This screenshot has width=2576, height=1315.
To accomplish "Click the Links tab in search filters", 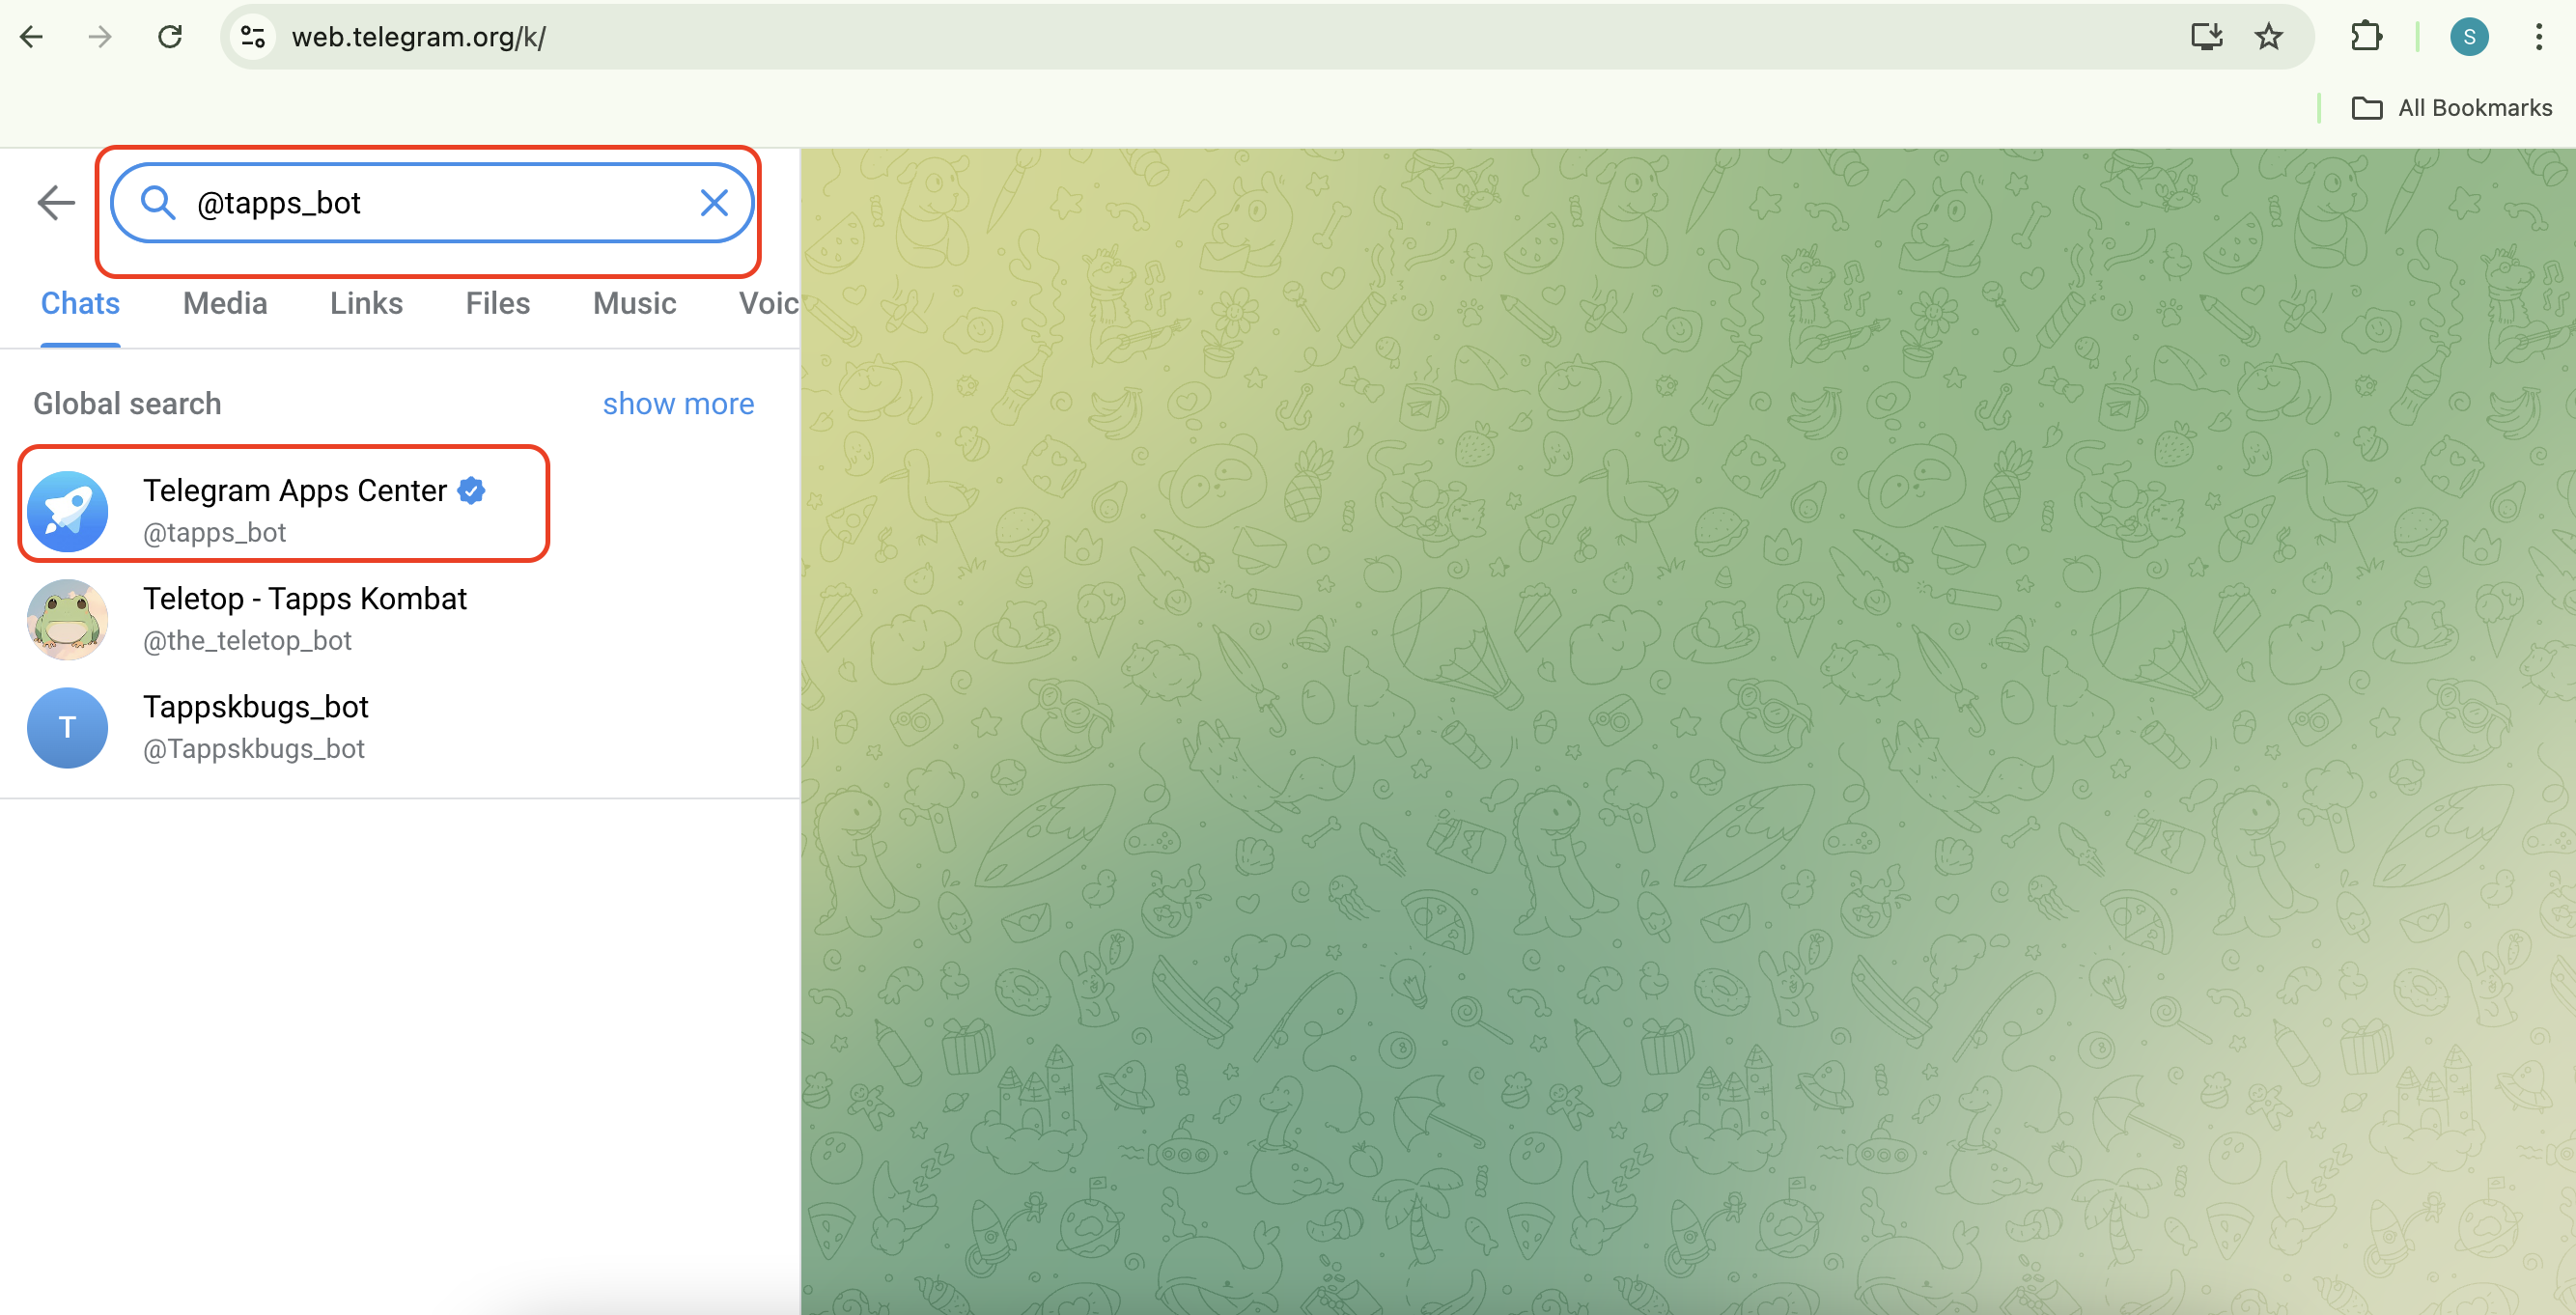I will (x=366, y=303).
